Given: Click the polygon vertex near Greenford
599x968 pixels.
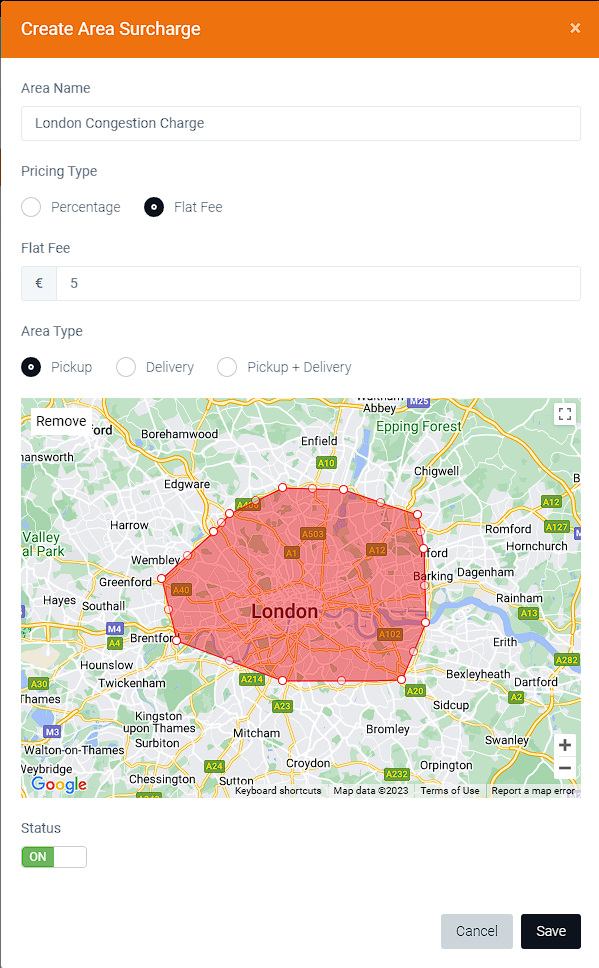Looking at the screenshot, I should 162,578.
